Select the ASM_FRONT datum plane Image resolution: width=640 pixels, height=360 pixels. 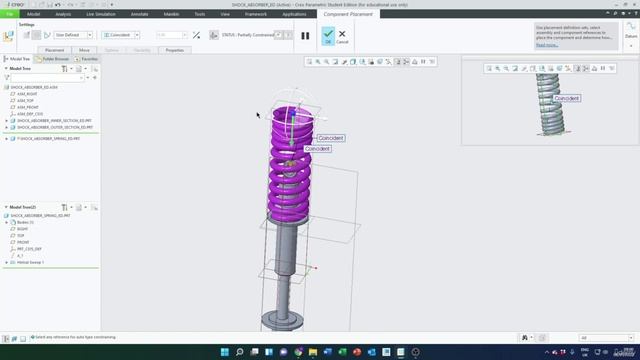tap(27, 107)
